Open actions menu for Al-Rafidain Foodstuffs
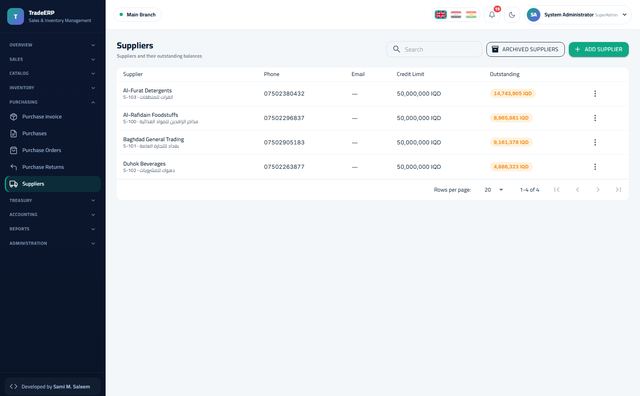The height and width of the screenshot is (396, 640). pos(595,118)
